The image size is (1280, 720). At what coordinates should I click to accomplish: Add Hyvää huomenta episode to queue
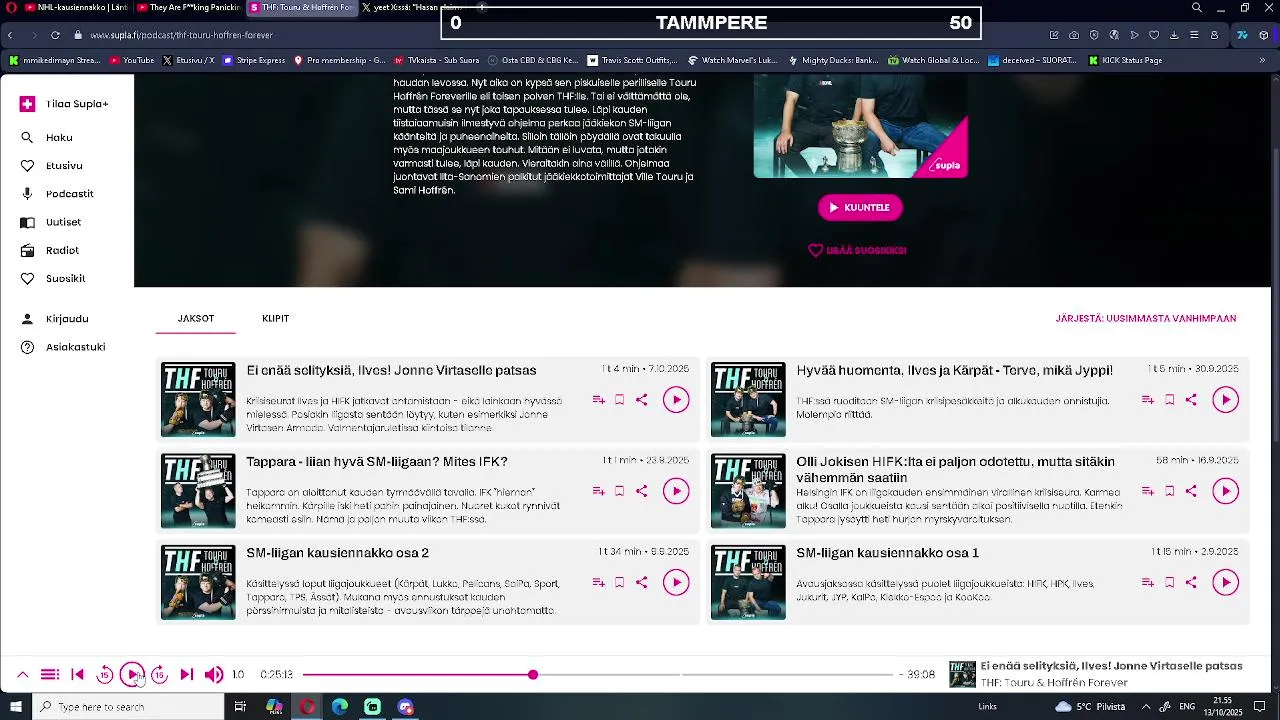click(1148, 400)
